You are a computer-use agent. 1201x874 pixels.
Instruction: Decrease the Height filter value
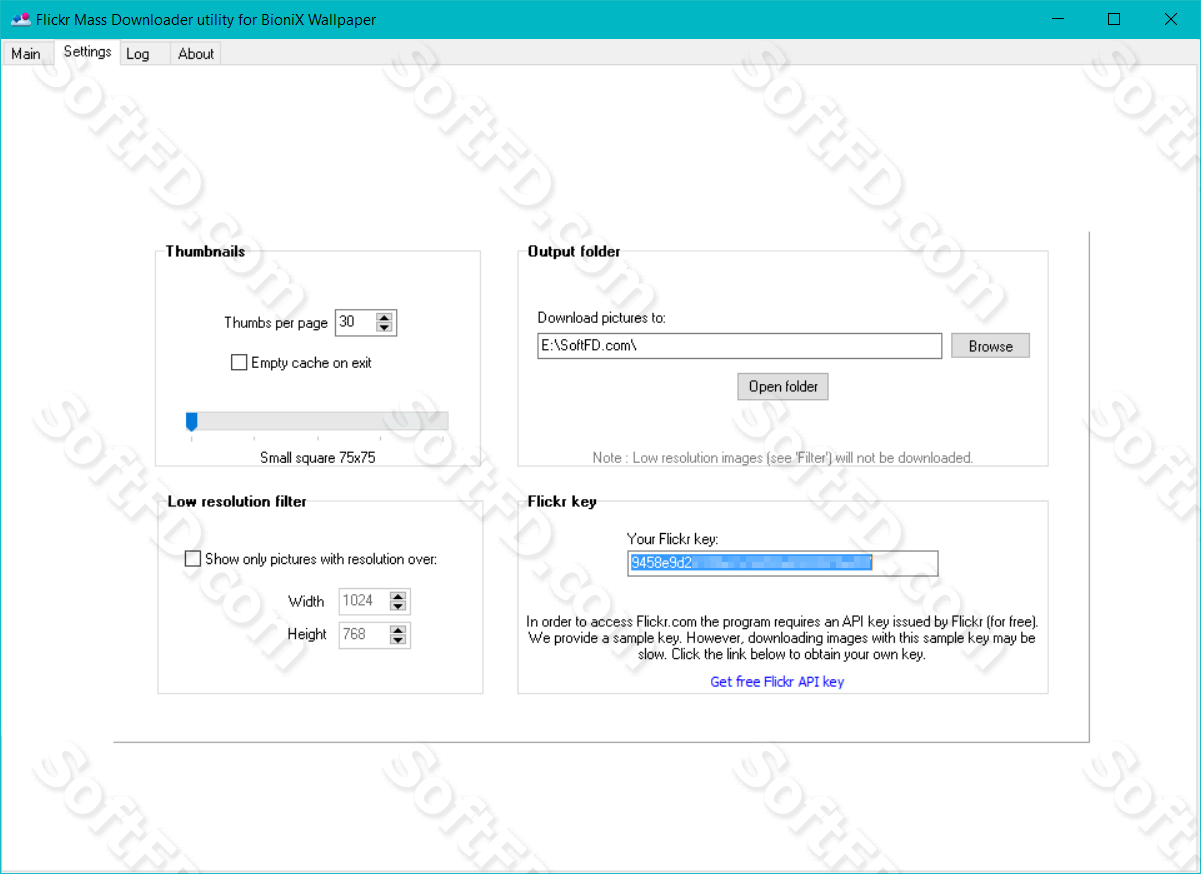coord(398,639)
